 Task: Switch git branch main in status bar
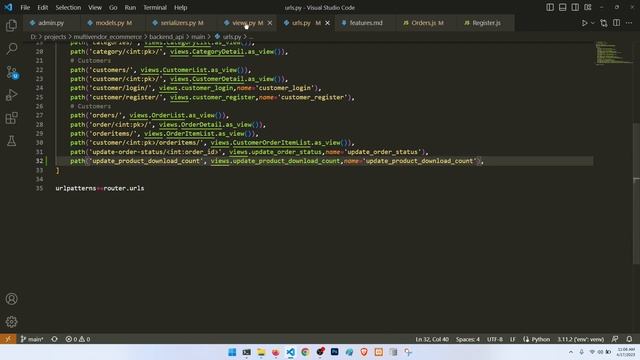pyautogui.click(x=32, y=339)
